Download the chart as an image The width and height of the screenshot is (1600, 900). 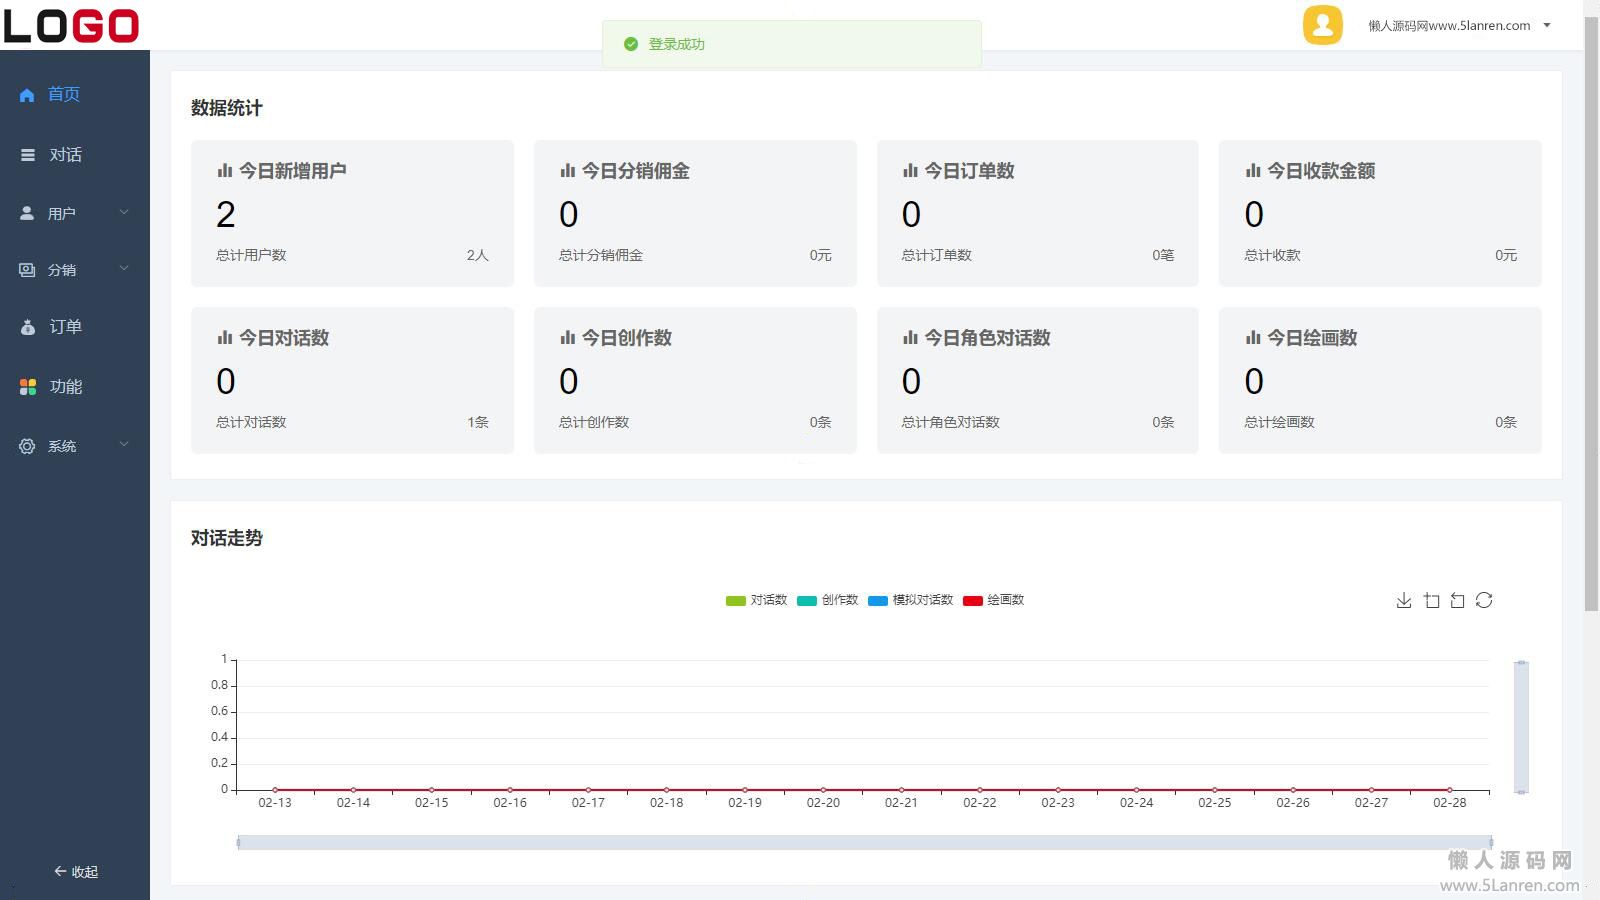coord(1404,600)
